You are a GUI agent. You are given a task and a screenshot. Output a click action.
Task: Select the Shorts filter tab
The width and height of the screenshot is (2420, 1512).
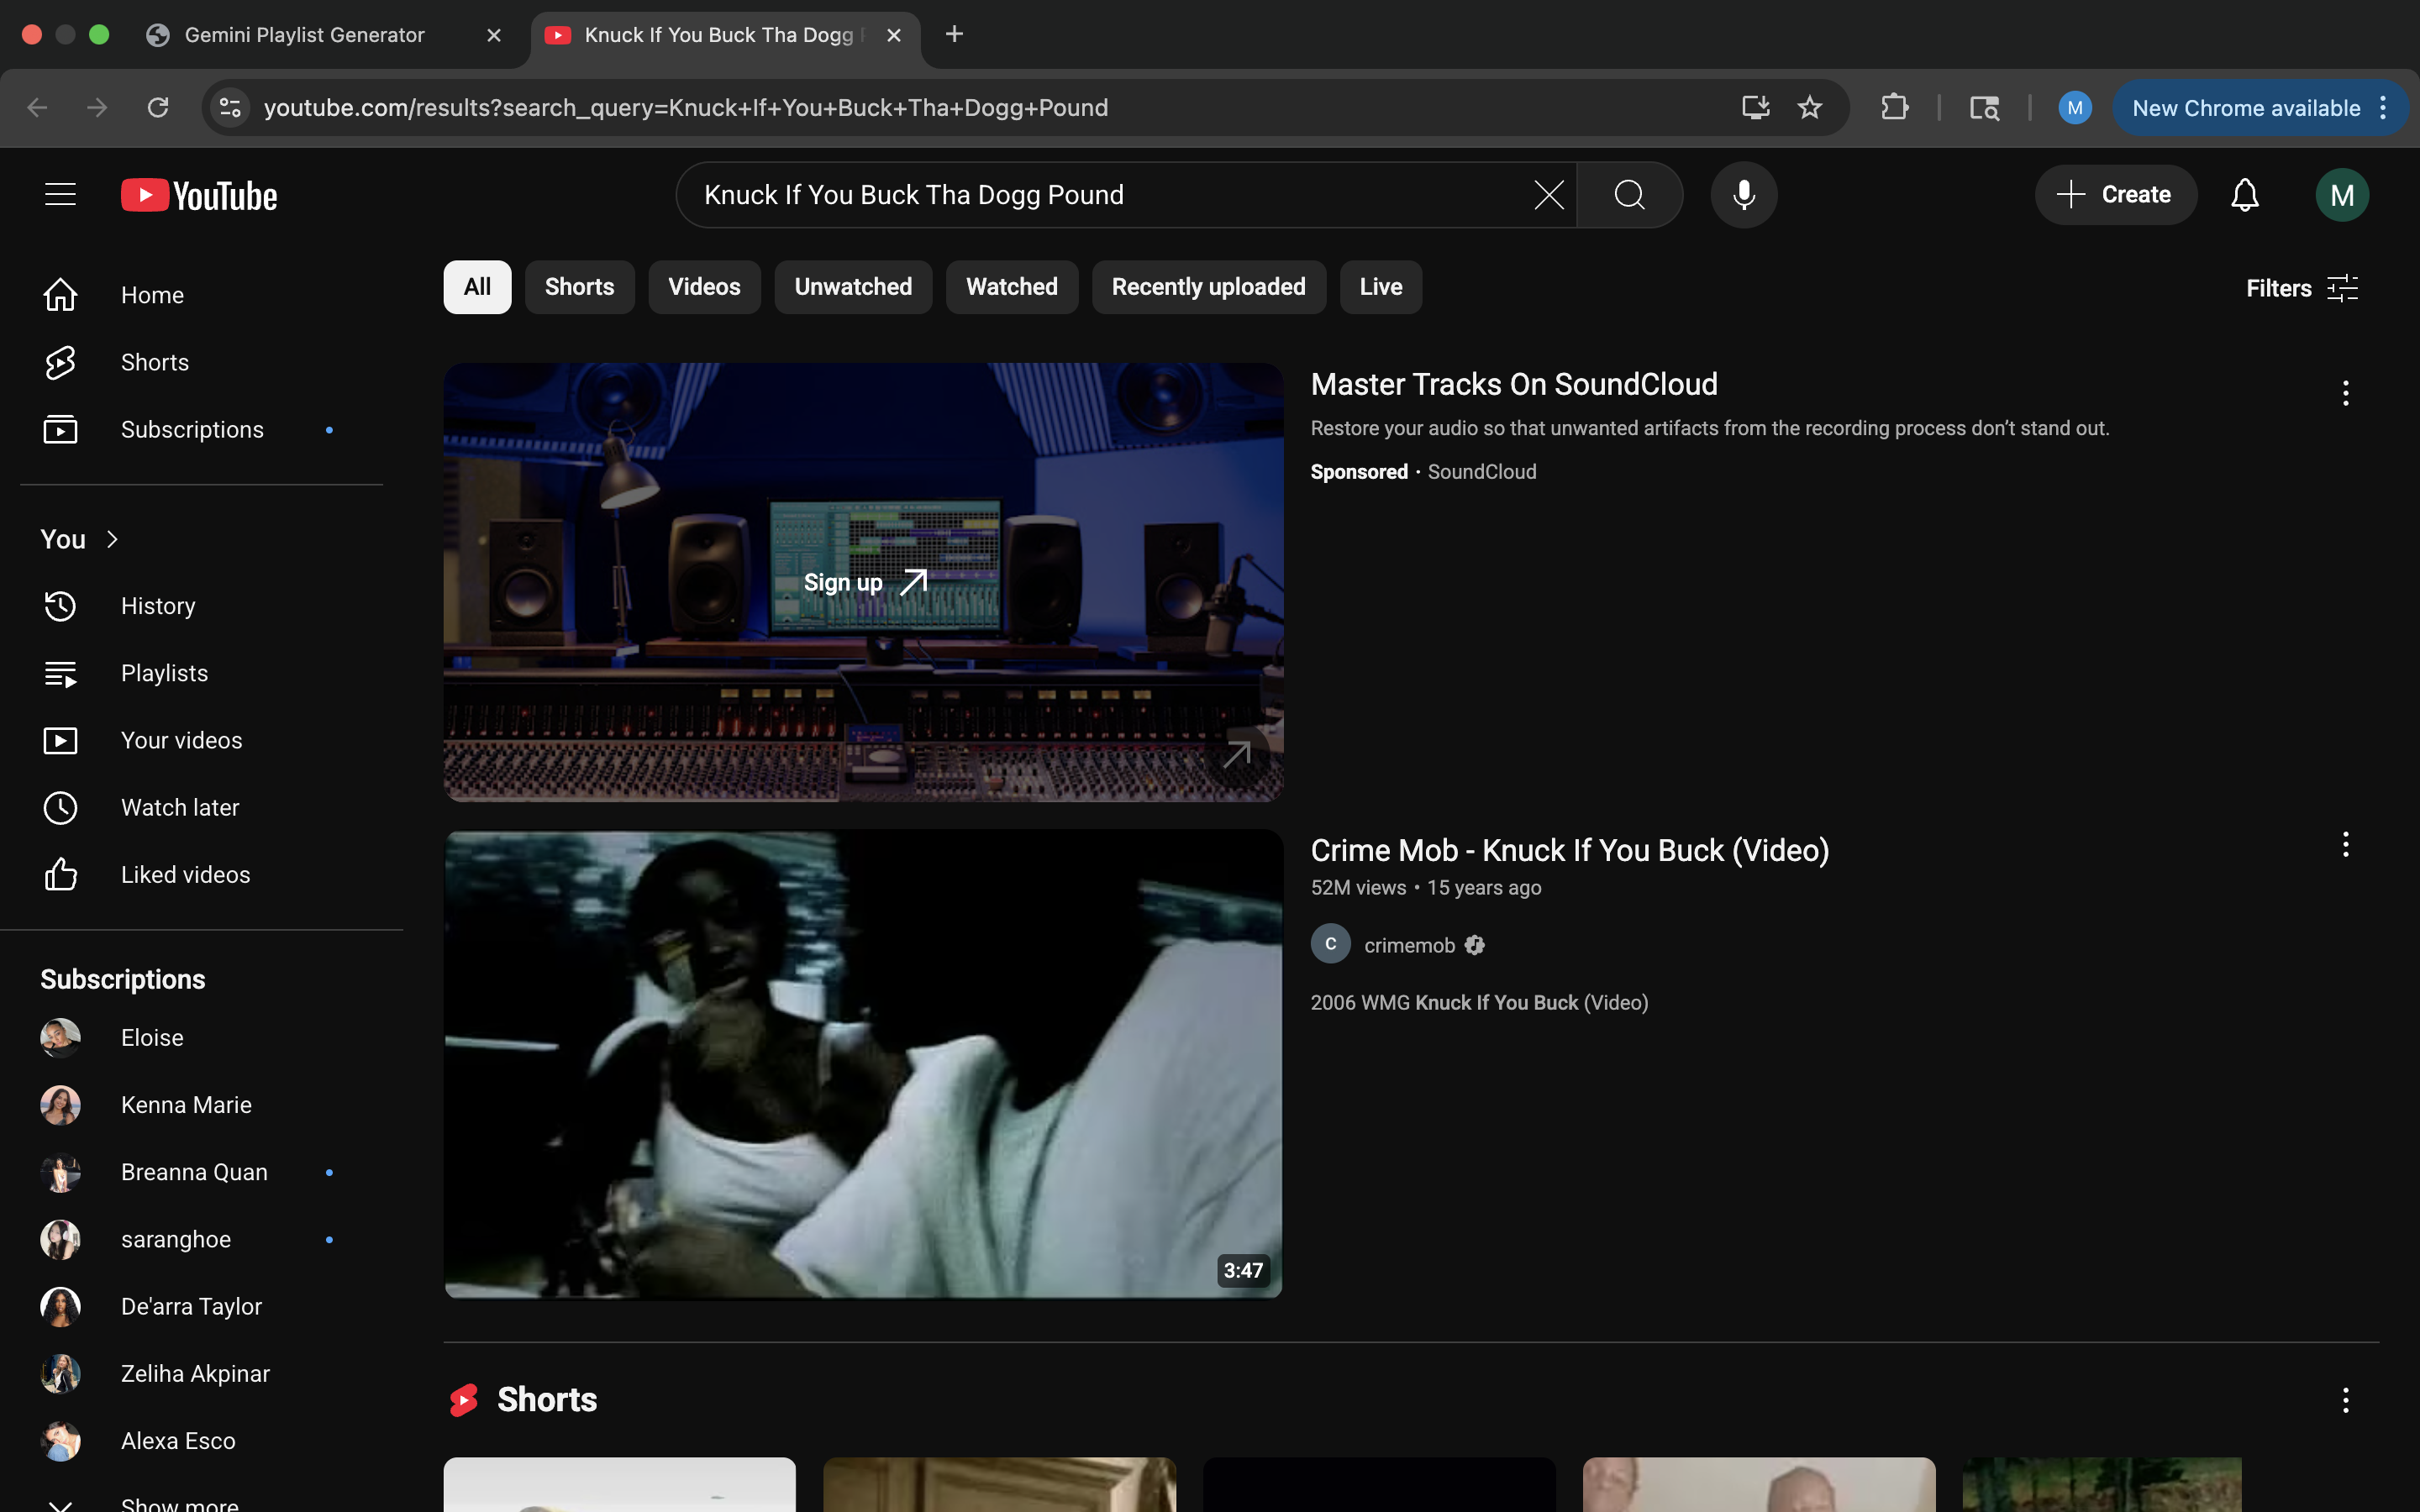coord(579,287)
